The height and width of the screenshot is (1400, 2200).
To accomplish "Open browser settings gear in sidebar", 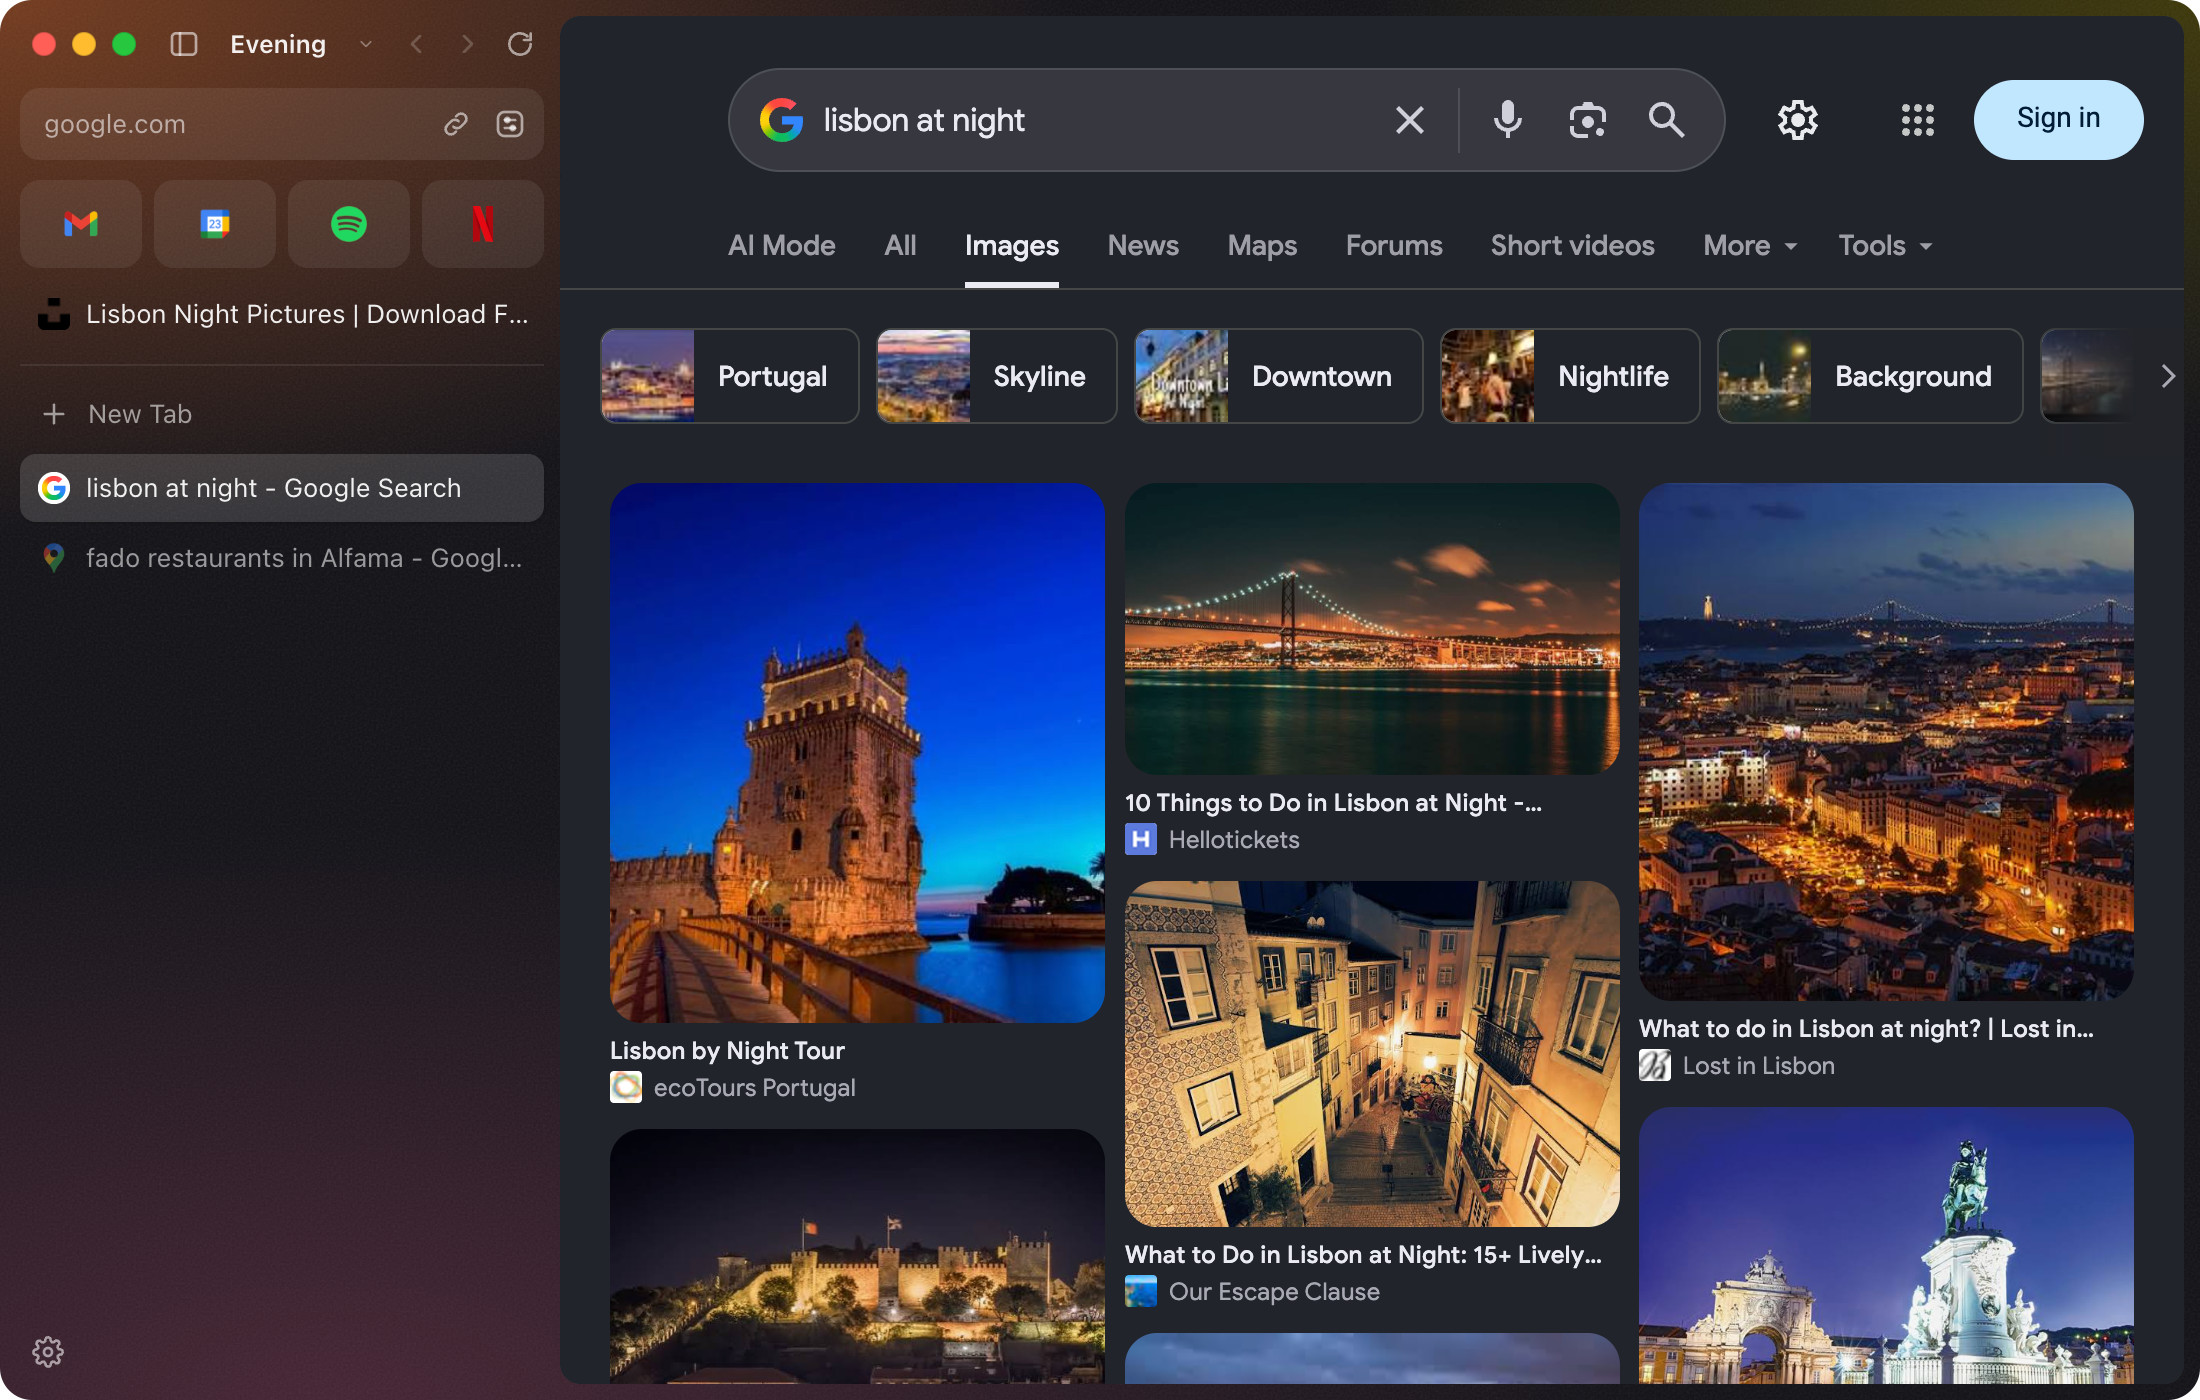I will (x=48, y=1352).
